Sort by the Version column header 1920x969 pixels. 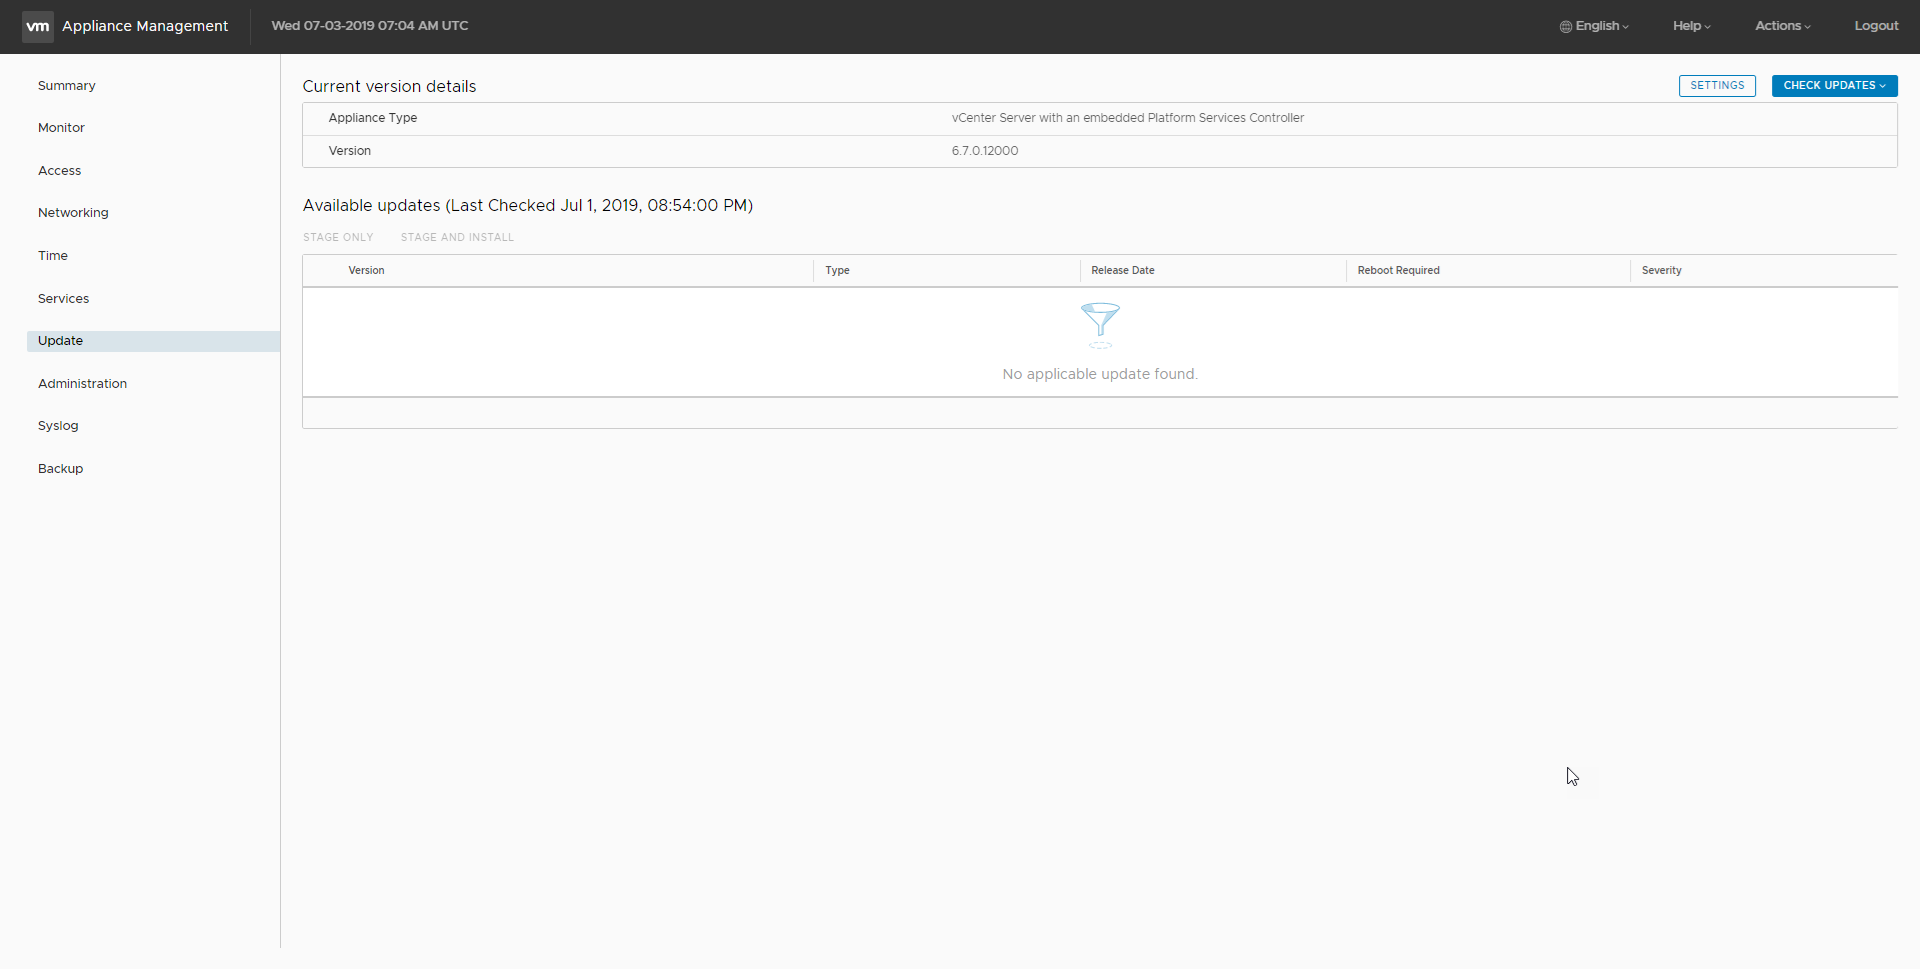(366, 271)
